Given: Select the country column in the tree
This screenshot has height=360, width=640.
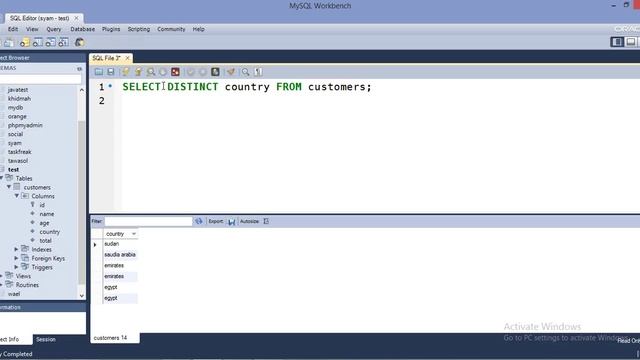Looking at the screenshot, I should pos(49,232).
